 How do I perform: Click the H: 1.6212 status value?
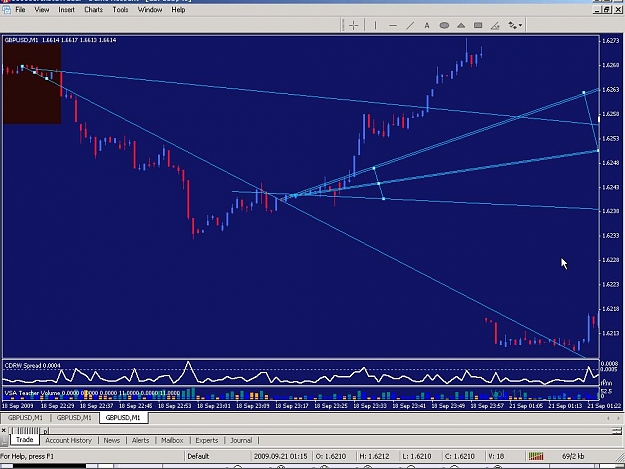tap(374, 456)
